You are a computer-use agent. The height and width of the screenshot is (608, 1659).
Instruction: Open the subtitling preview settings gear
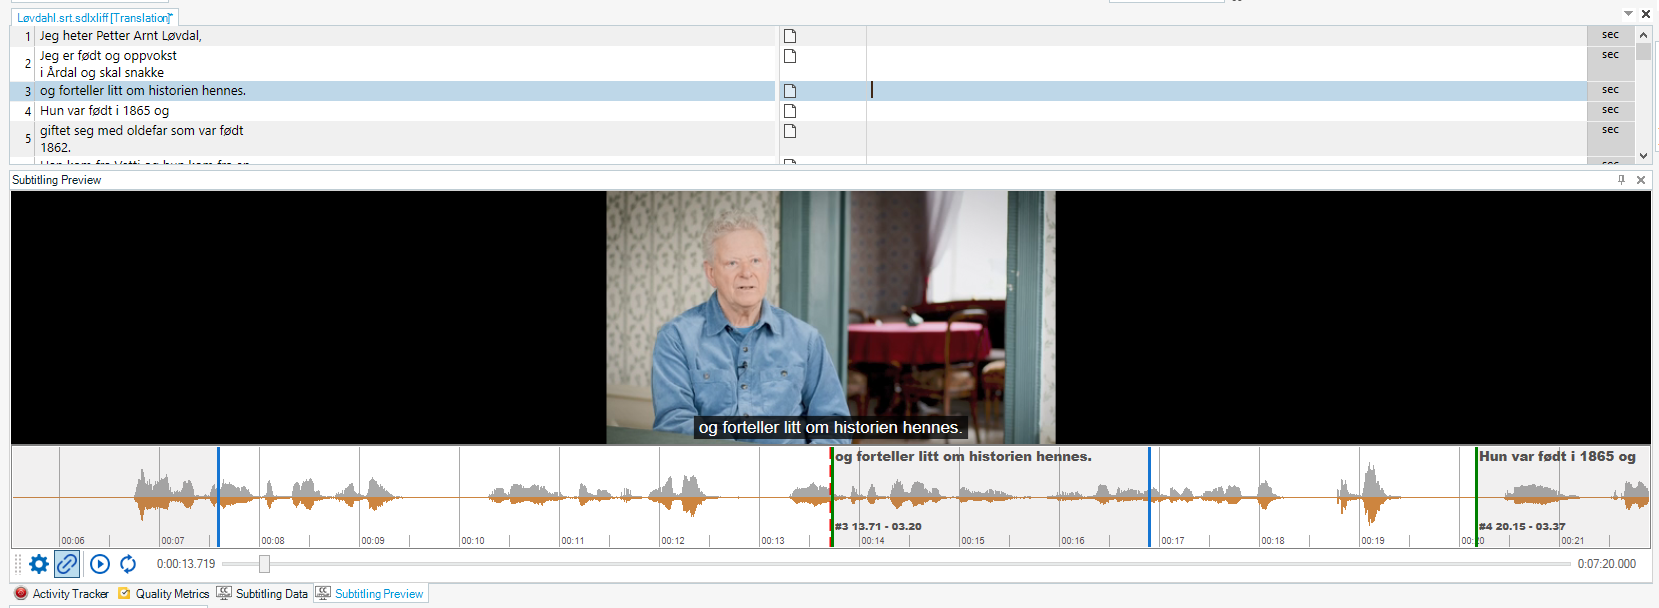(39, 564)
